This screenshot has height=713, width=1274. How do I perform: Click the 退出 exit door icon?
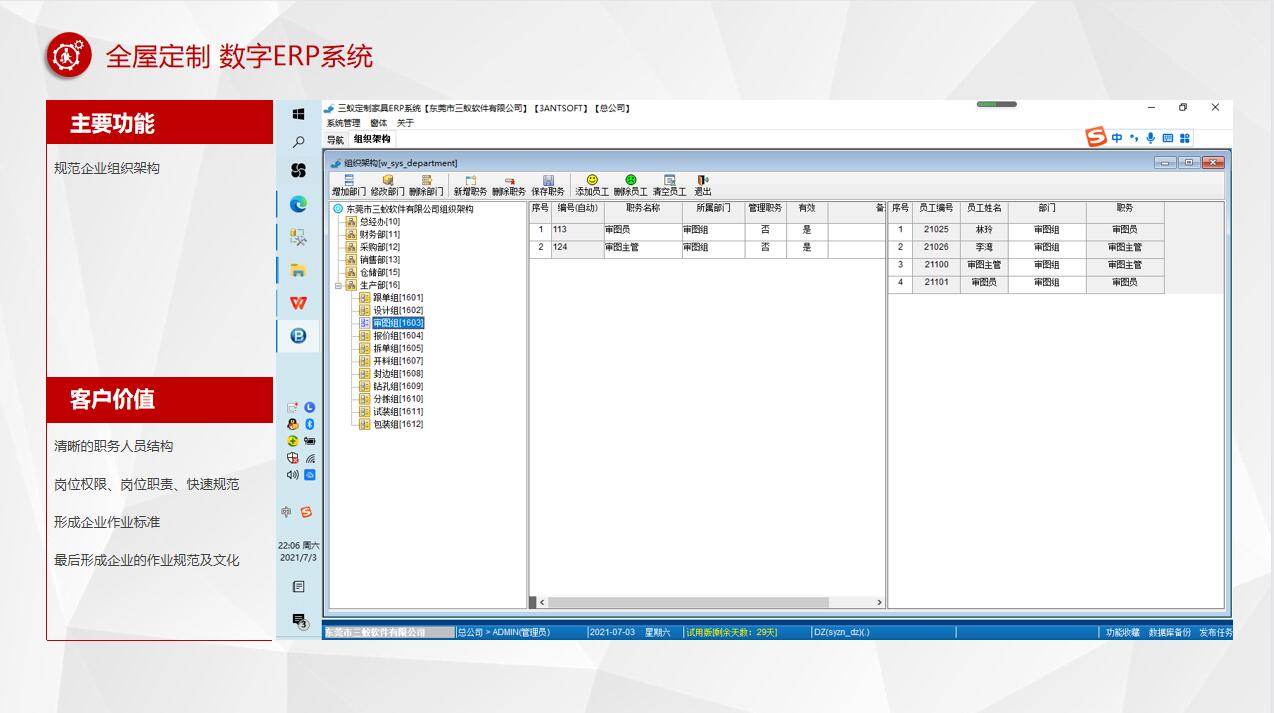pos(703,181)
